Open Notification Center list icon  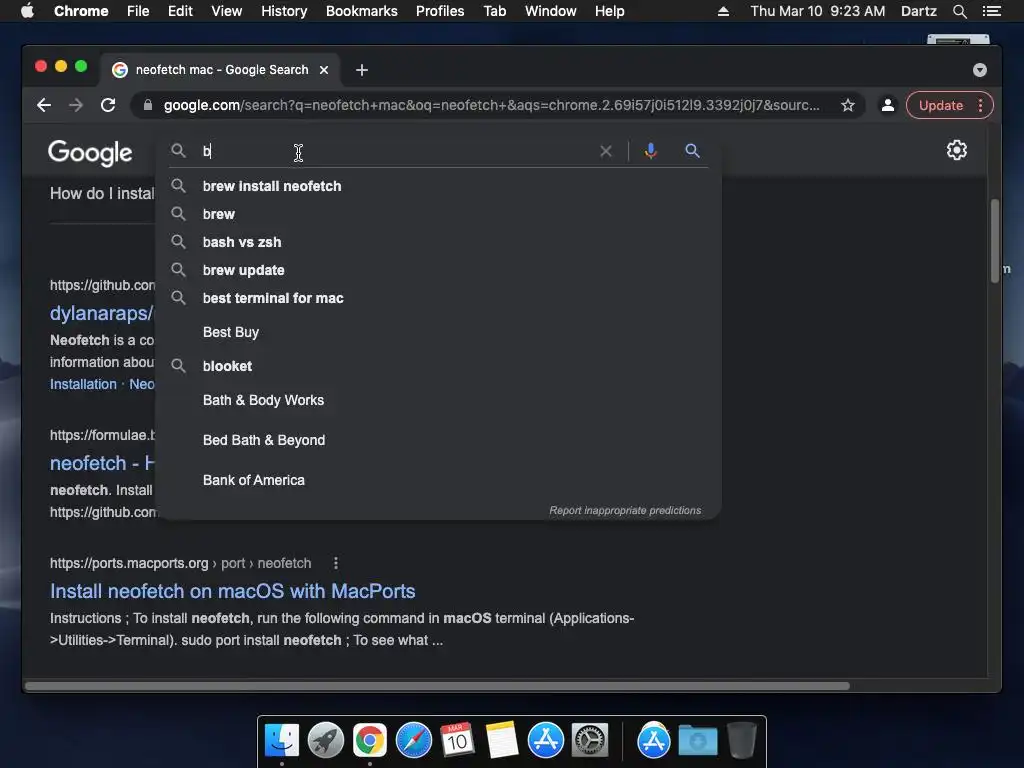tap(992, 11)
